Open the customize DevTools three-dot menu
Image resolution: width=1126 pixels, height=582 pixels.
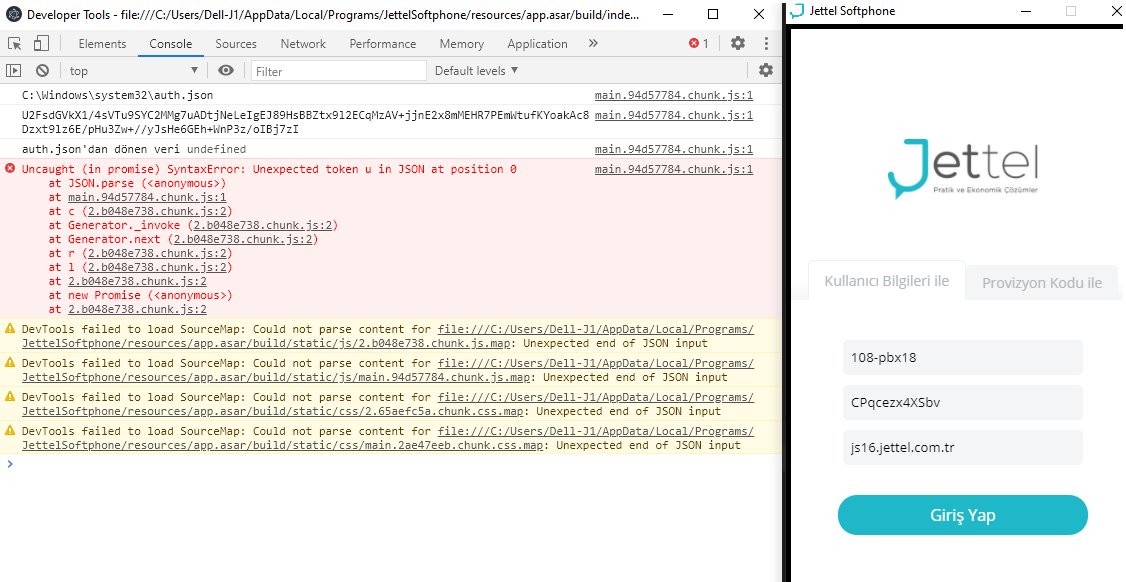pyautogui.click(x=765, y=44)
